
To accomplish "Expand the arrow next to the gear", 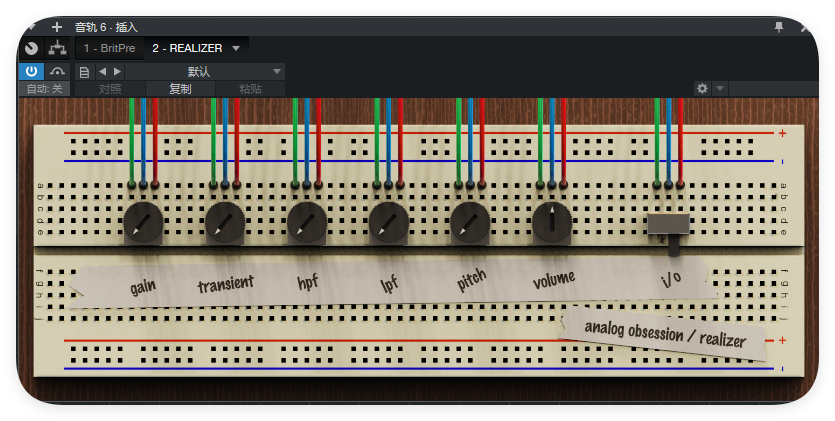I will [719, 88].
